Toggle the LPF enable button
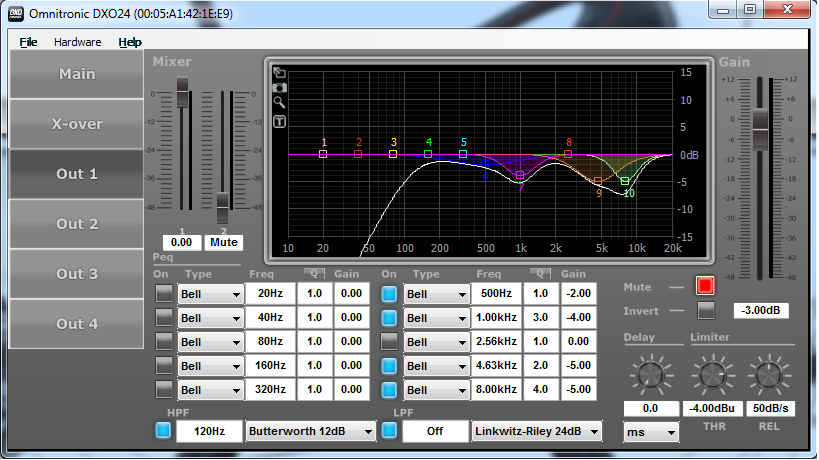 [x=389, y=431]
